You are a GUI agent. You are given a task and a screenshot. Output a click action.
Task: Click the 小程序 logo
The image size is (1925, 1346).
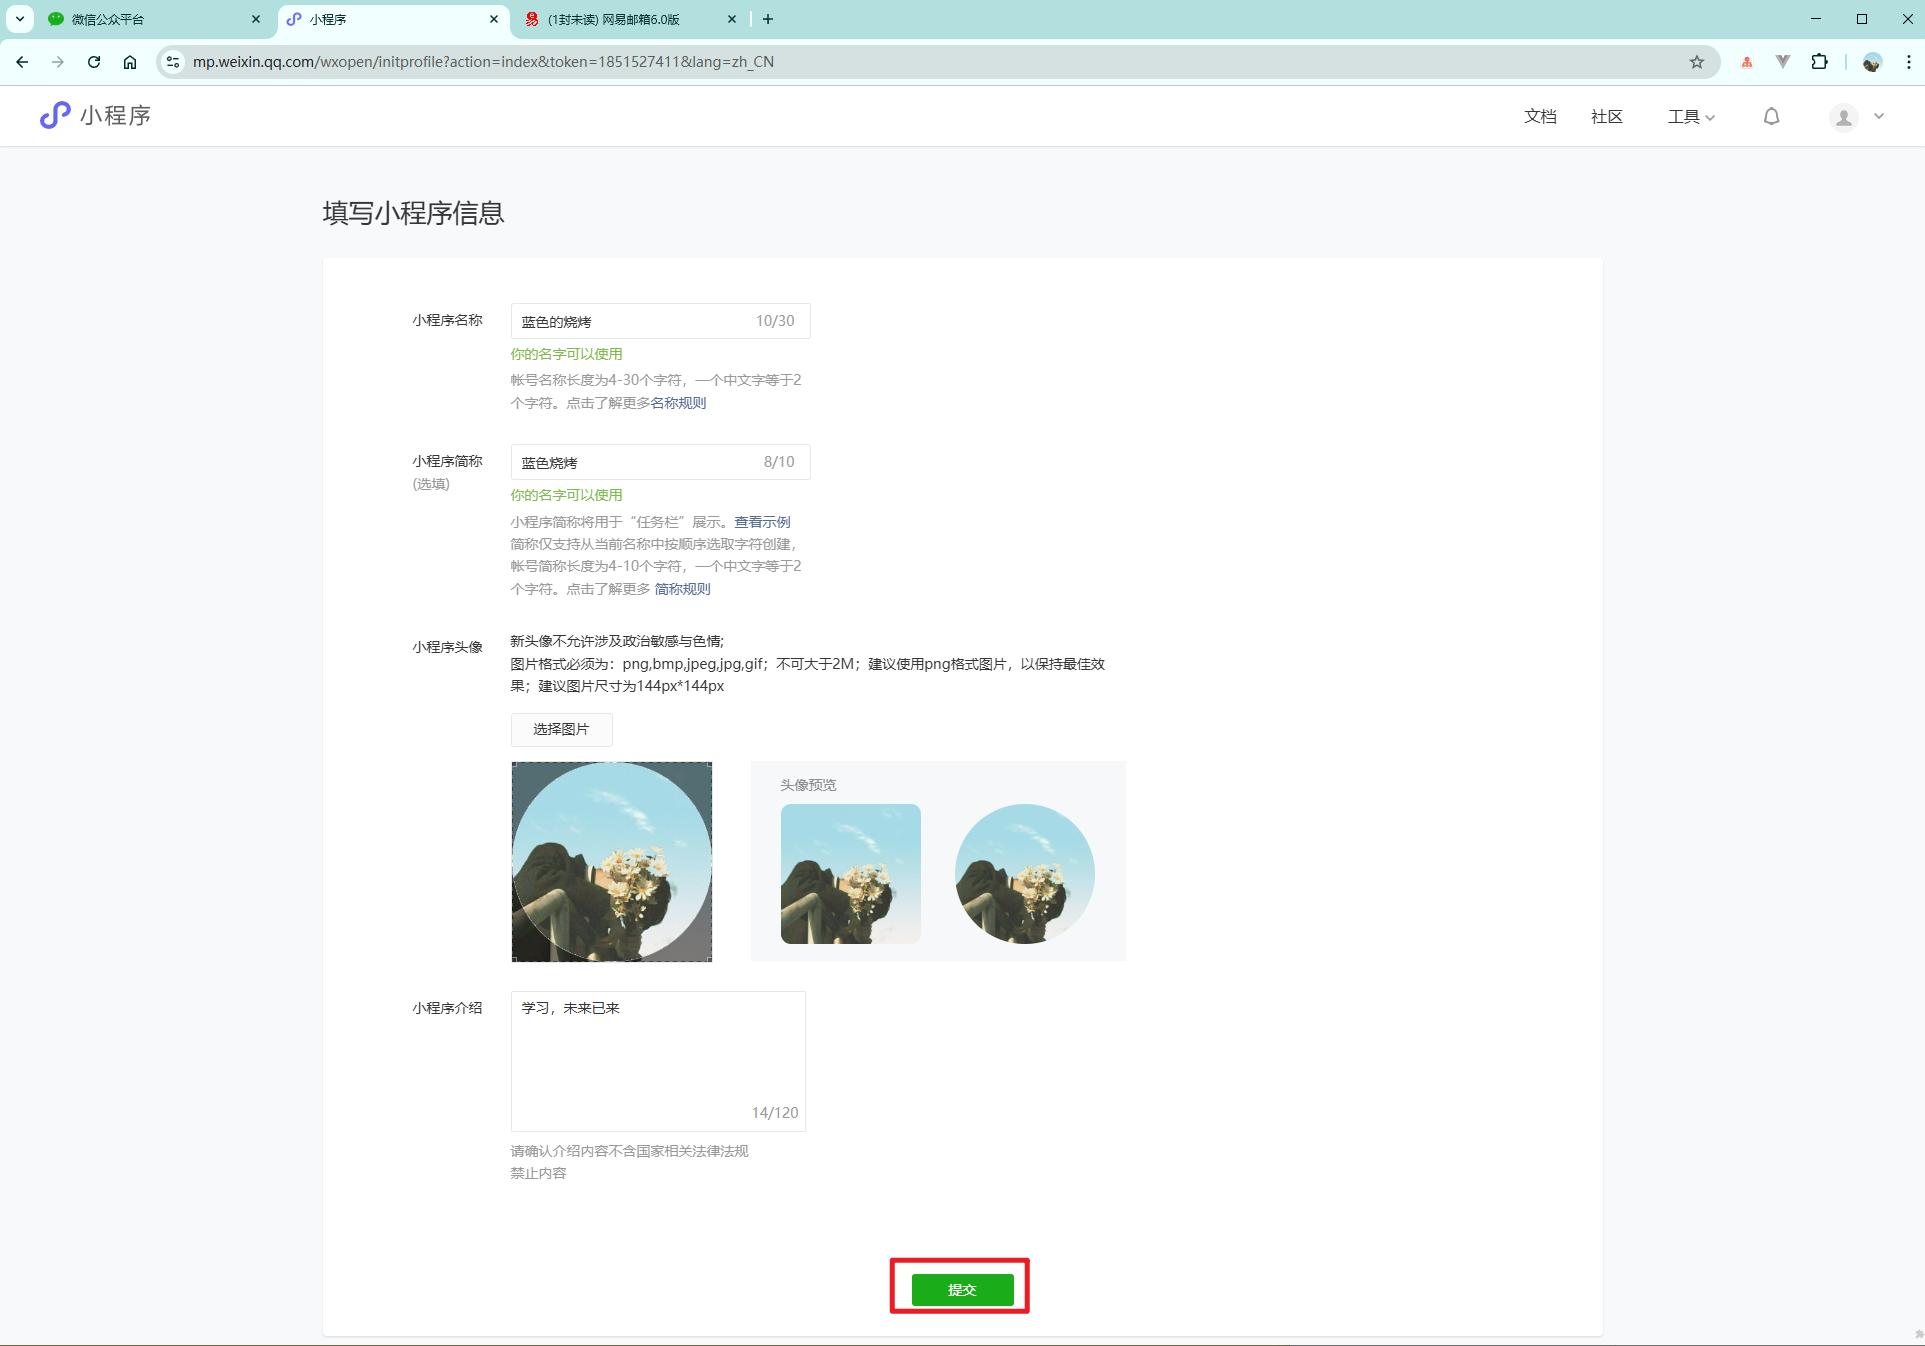tap(96, 116)
